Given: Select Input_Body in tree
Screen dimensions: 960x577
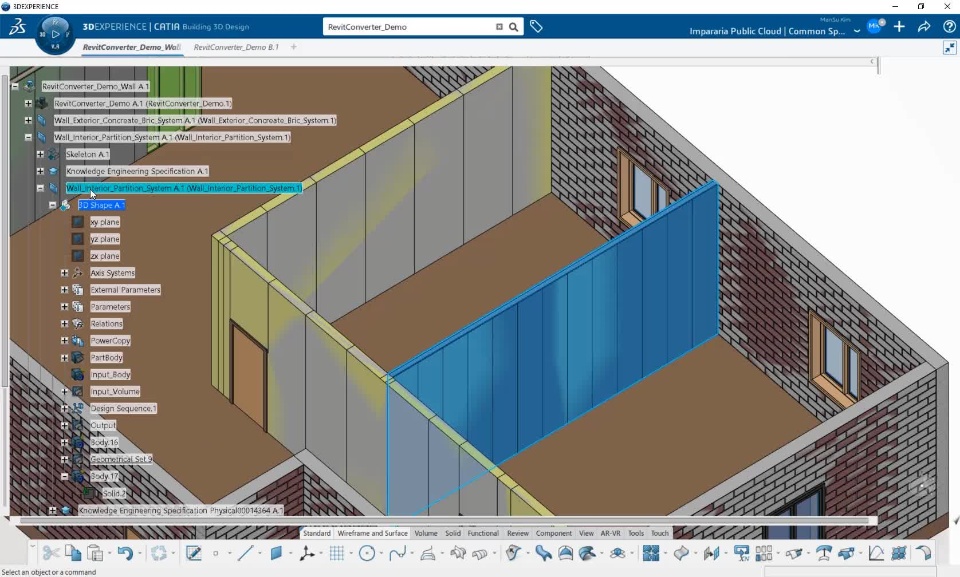Looking at the screenshot, I should (x=110, y=374).
